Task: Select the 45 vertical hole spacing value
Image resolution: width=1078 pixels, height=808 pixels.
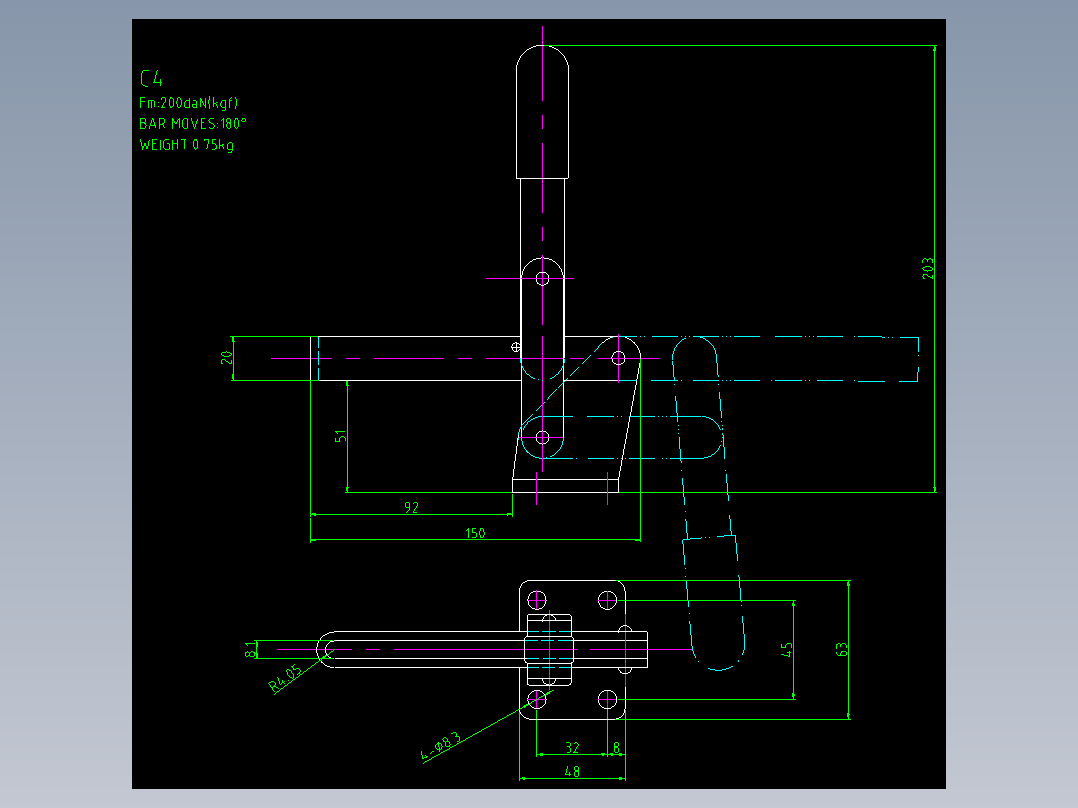Action: tap(786, 649)
